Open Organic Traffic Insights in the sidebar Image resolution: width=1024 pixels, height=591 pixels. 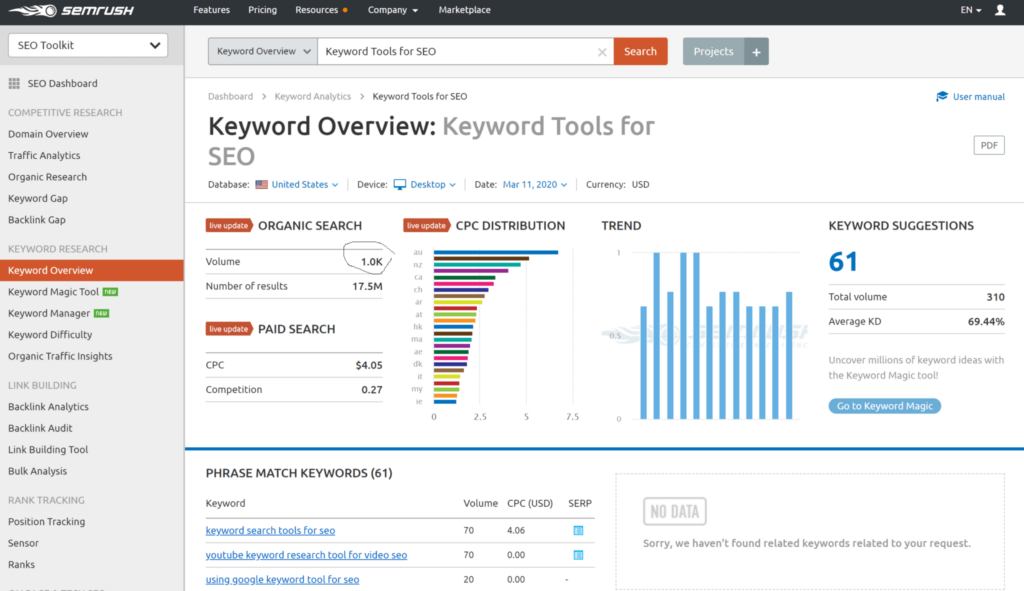(60, 357)
